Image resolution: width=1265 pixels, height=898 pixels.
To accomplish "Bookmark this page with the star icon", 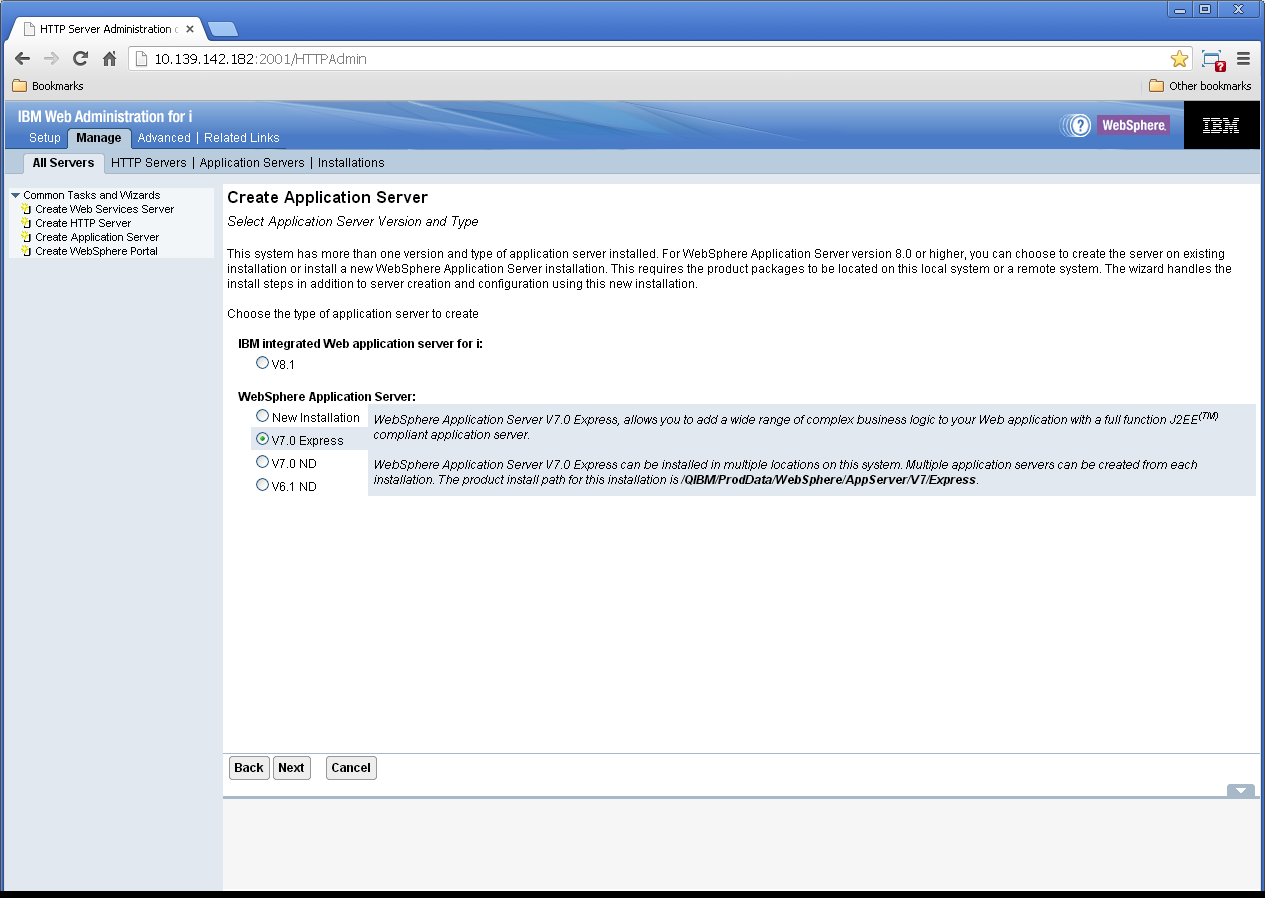I will [1180, 59].
